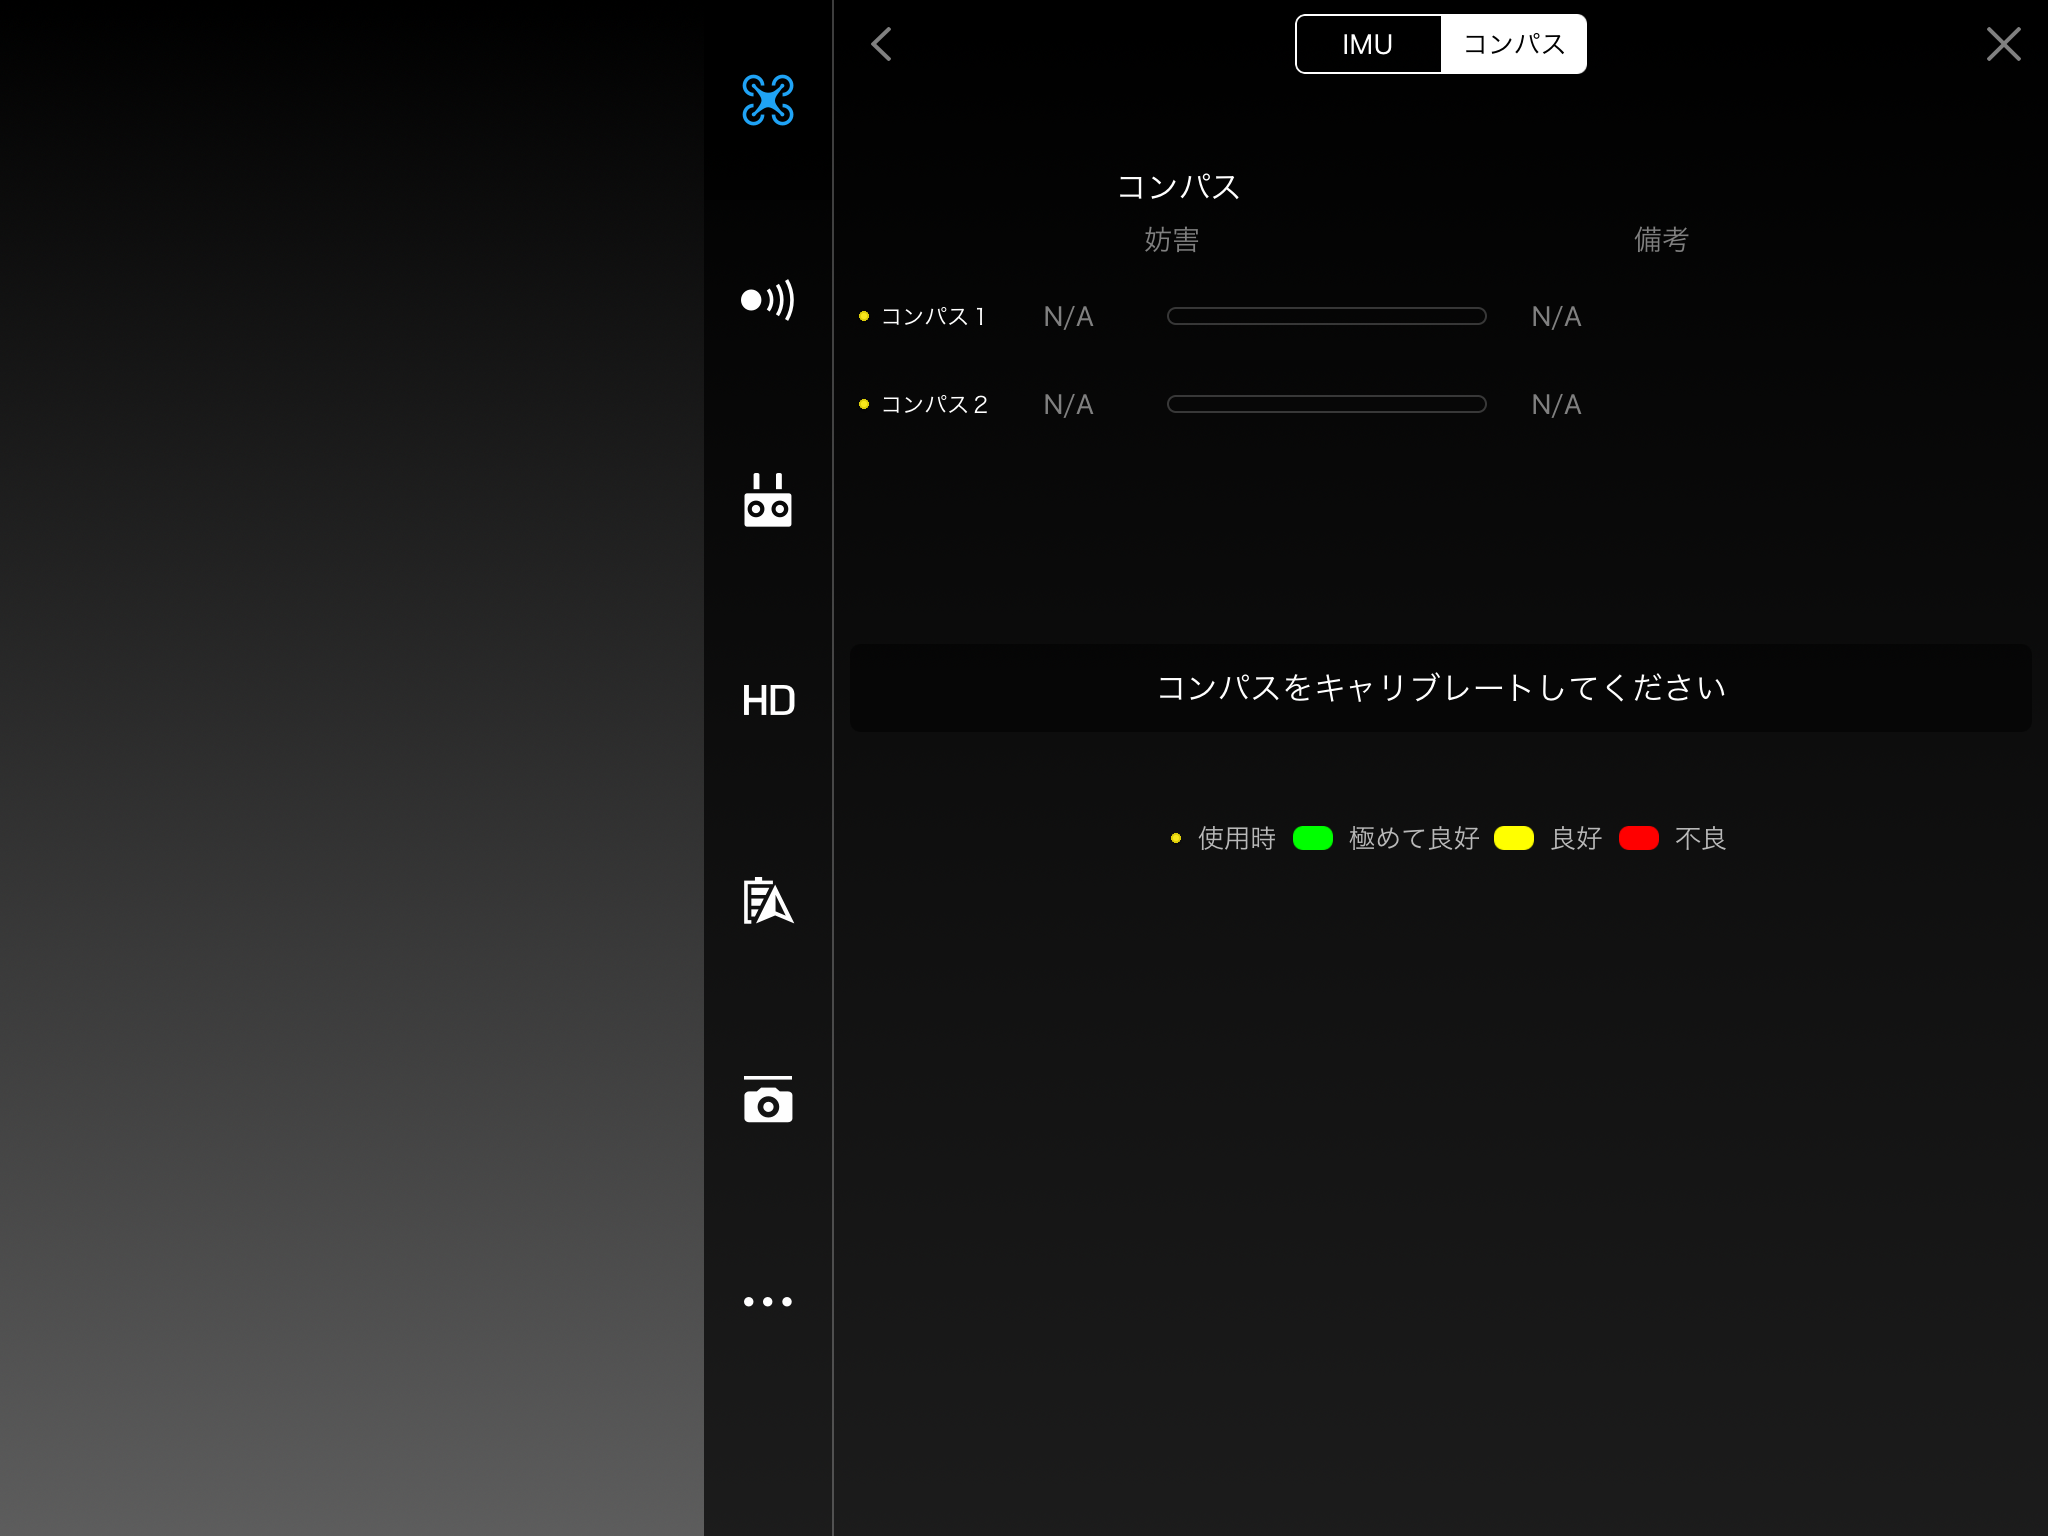Click red 不良 legend swatch

tap(1638, 838)
